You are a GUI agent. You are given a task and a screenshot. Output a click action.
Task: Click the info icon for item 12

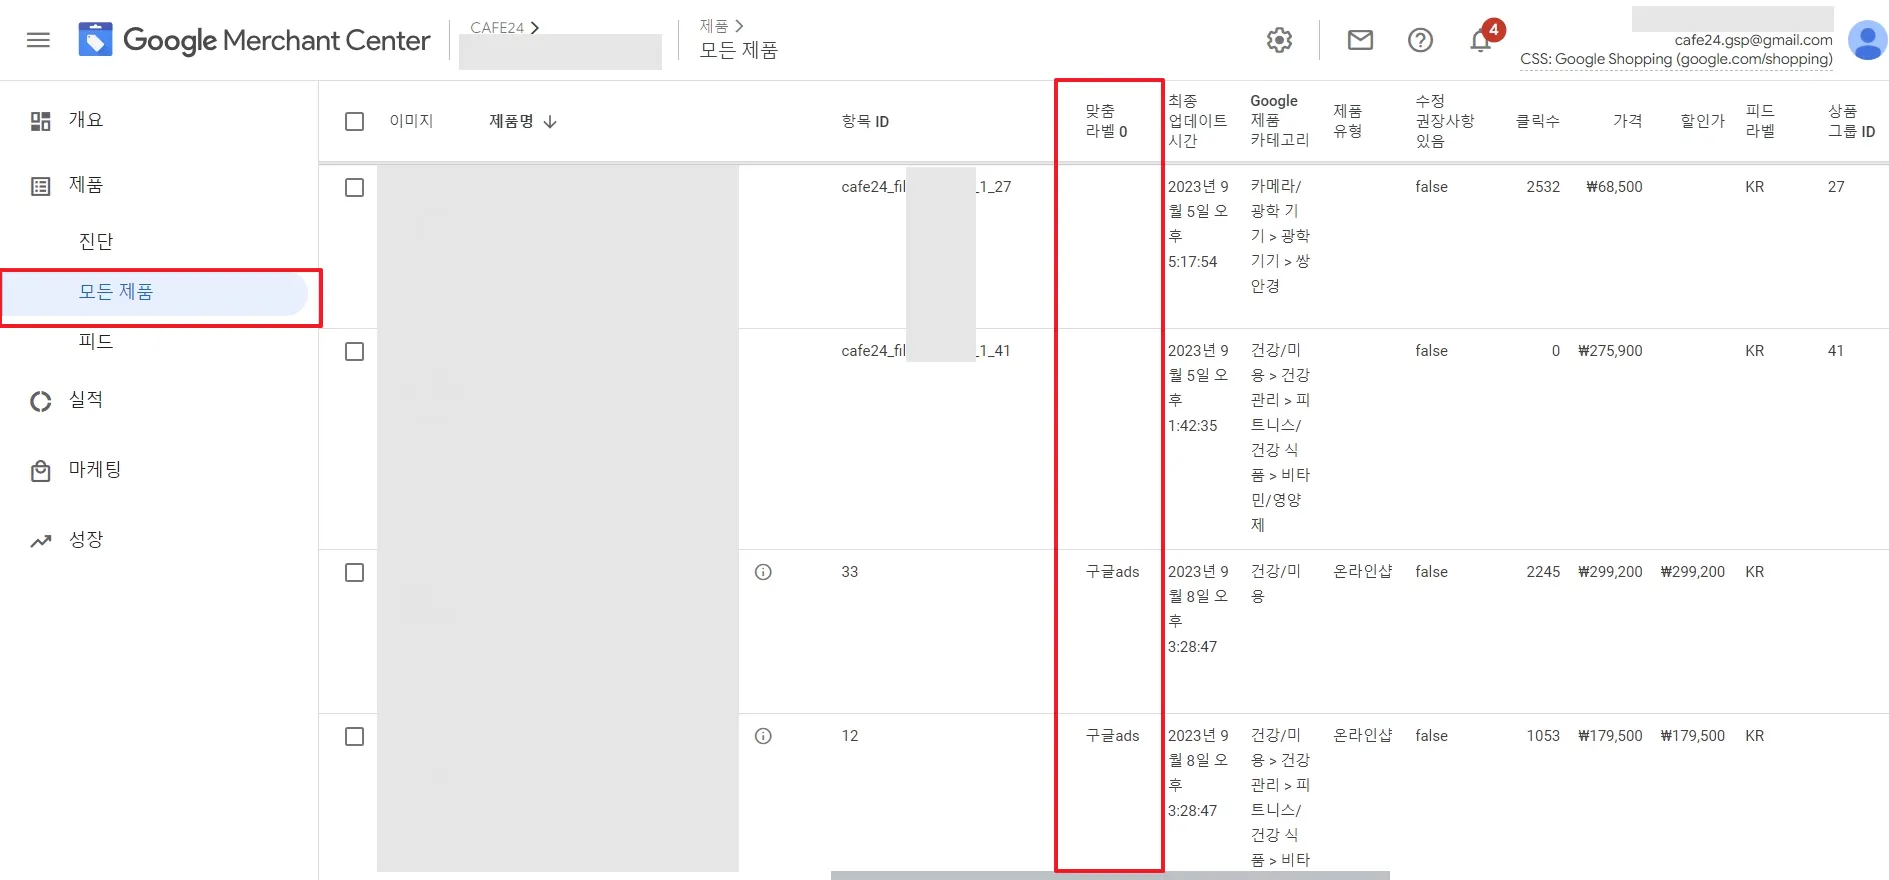point(763,736)
